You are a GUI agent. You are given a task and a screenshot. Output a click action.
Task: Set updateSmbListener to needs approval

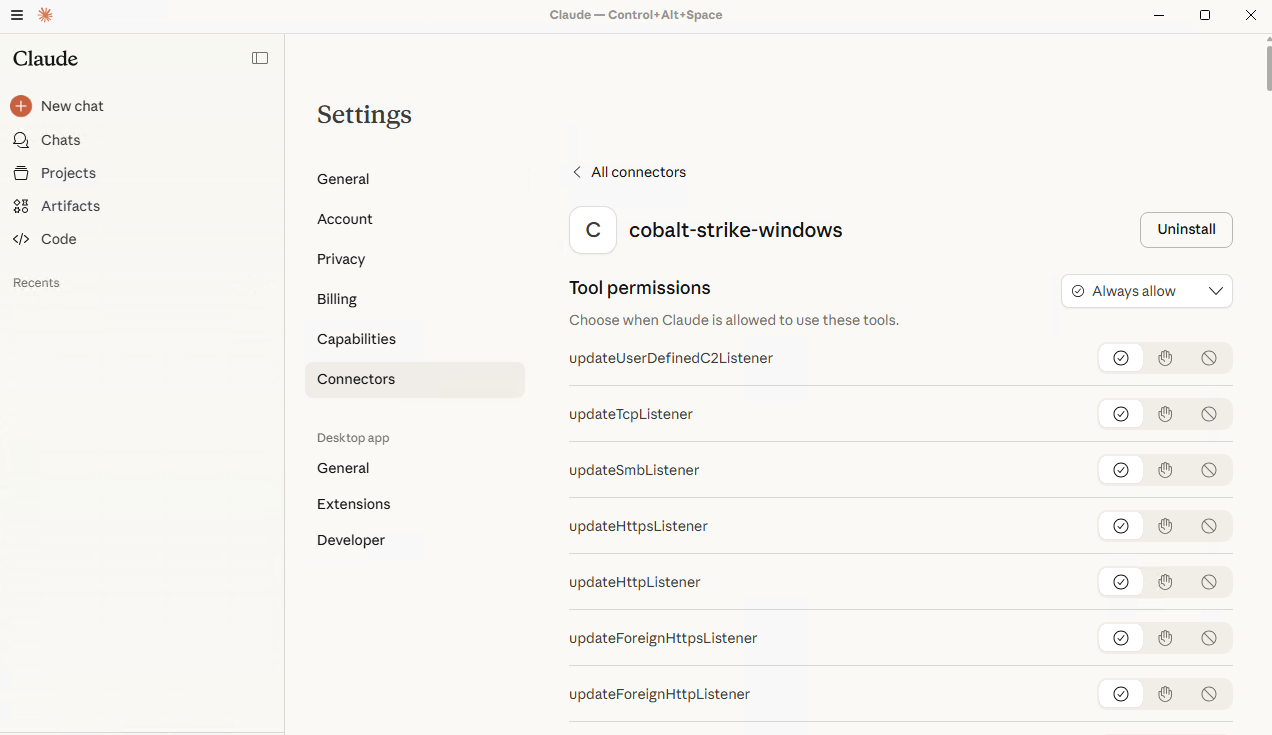click(1165, 470)
